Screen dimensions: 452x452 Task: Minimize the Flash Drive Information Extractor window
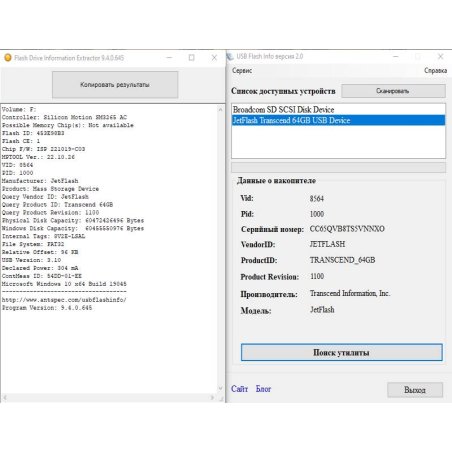[169, 58]
